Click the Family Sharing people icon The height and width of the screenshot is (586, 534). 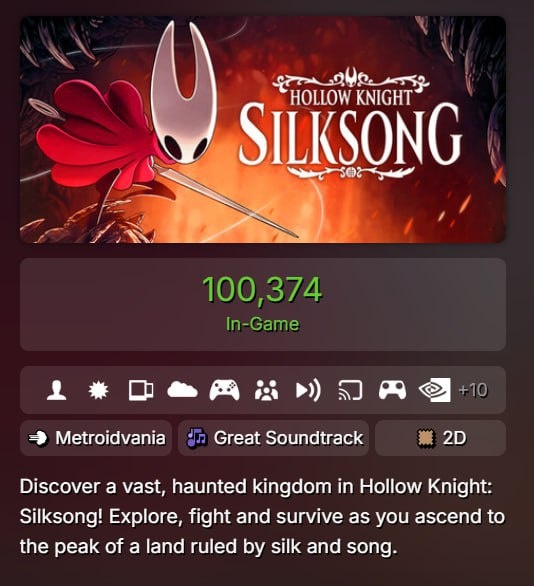click(266, 390)
